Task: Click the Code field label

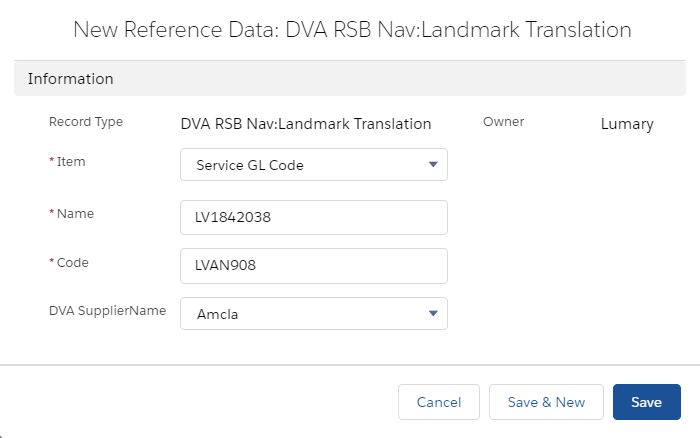Action: click(72, 263)
